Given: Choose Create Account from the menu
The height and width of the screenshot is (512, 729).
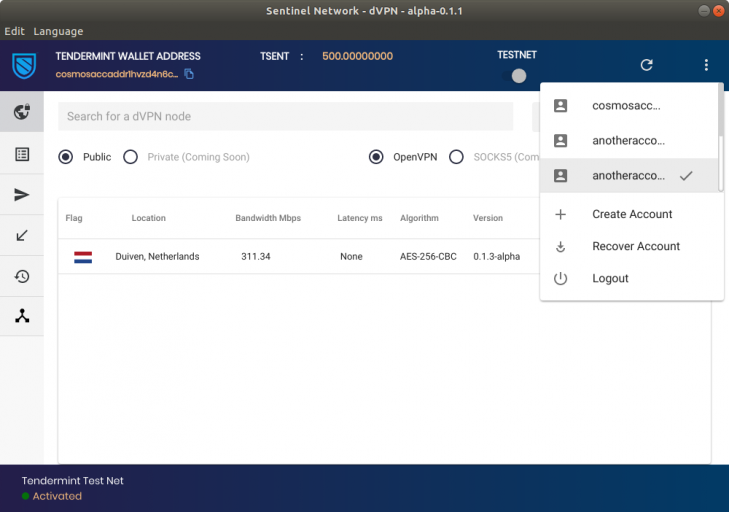Looking at the screenshot, I should [632, 214].
